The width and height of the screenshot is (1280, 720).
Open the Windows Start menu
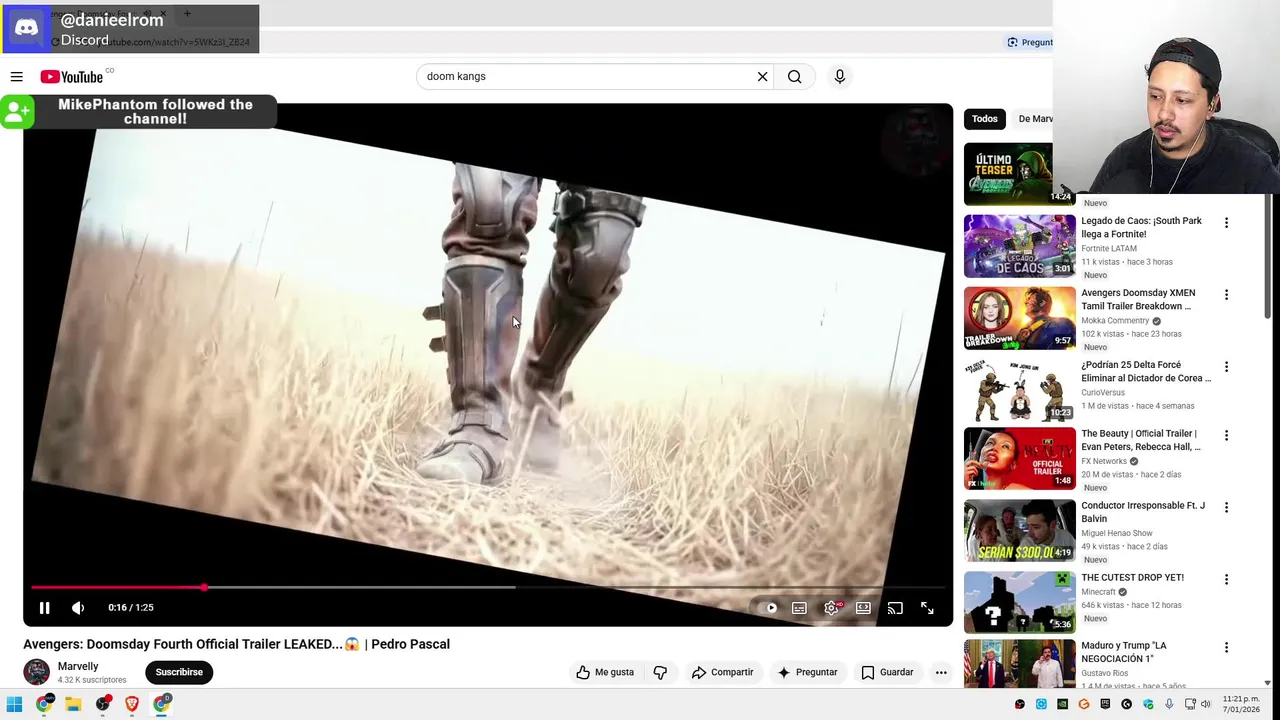tap(14, 704)
